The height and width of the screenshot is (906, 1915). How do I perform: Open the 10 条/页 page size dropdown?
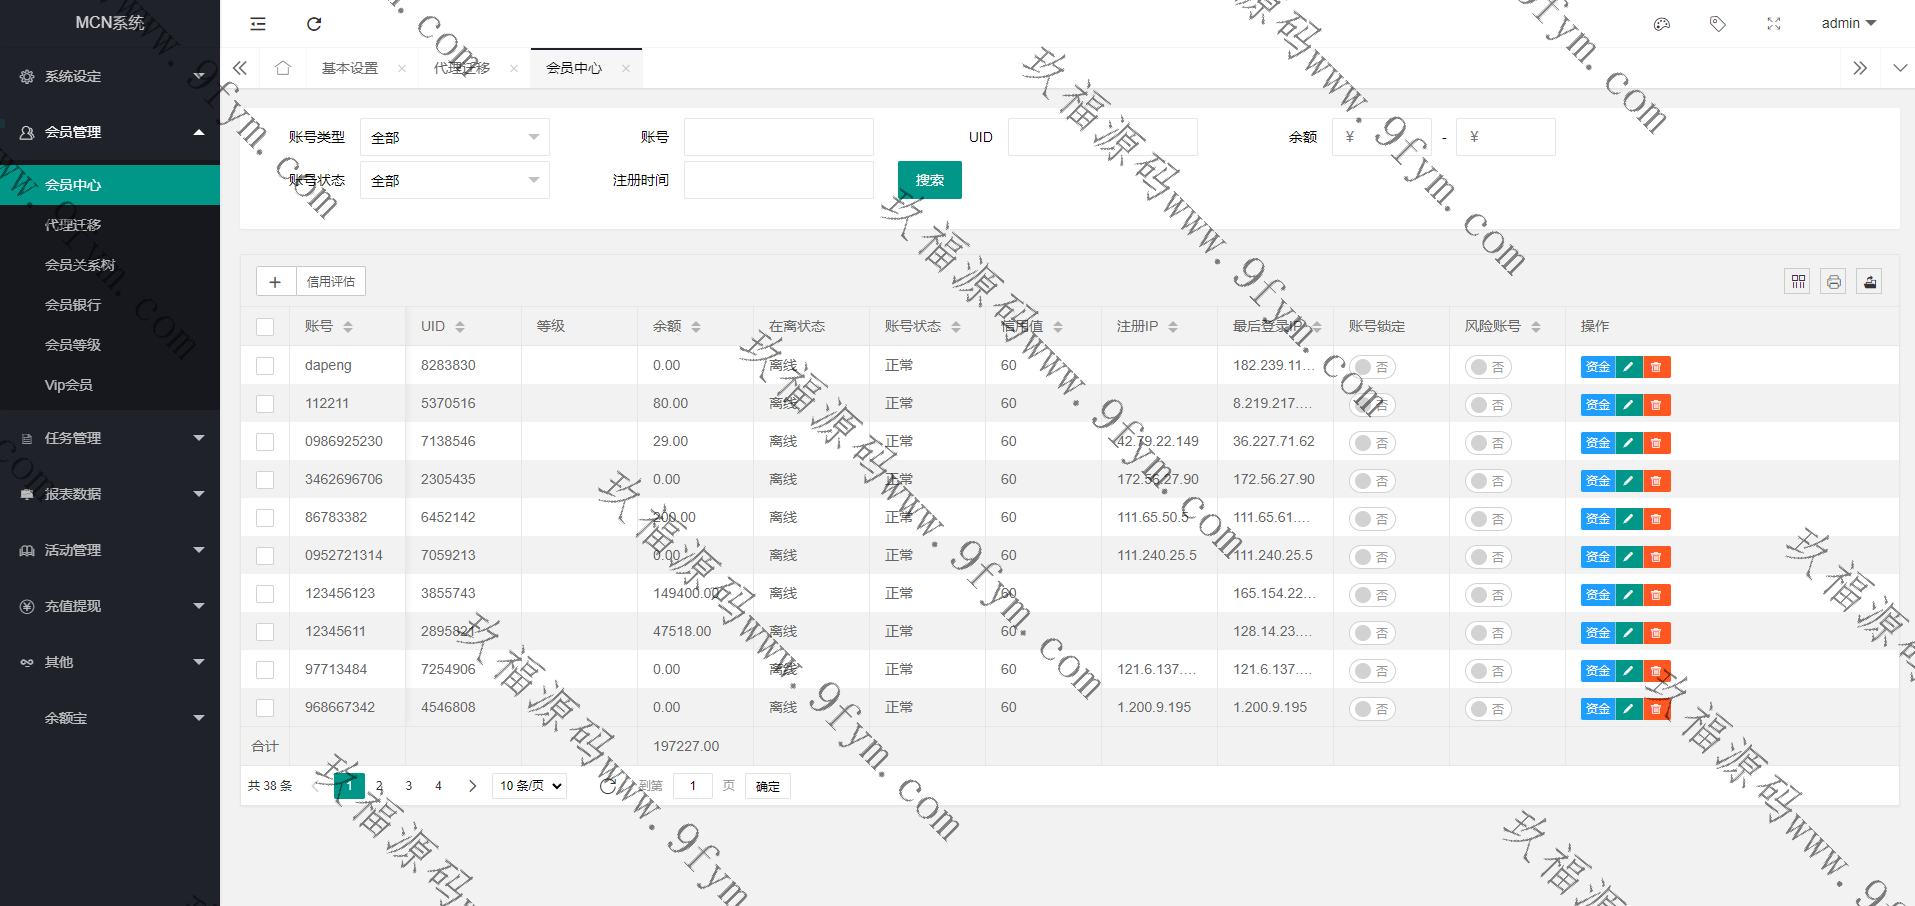(x=529, y=786)
